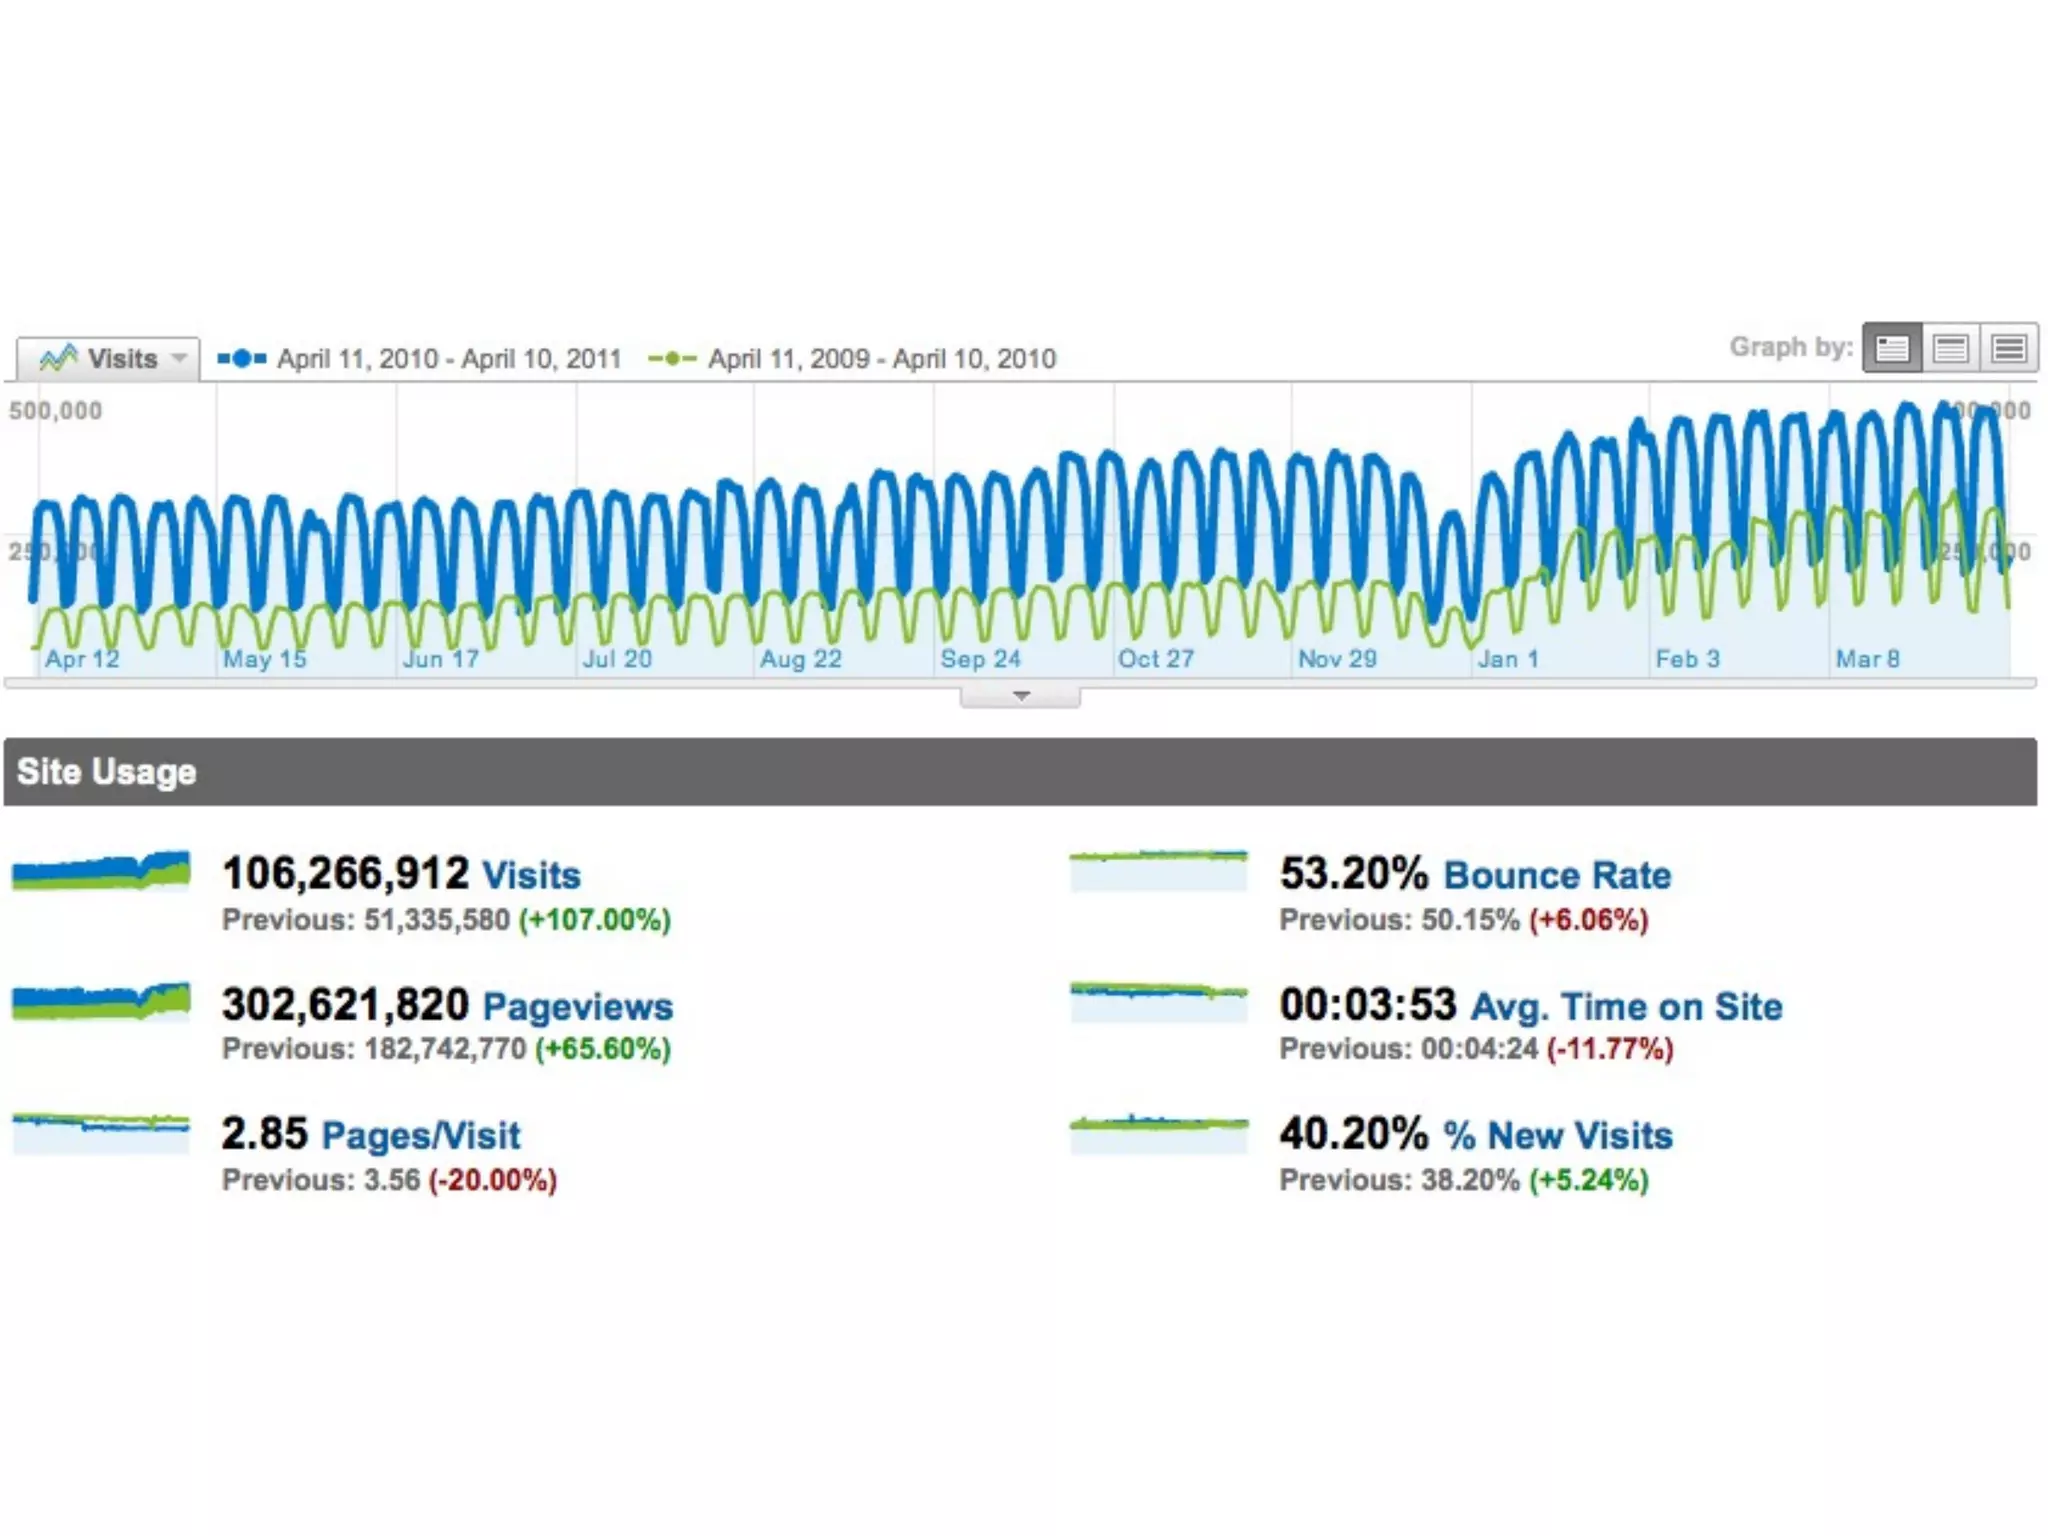Image resolution: width=2048 pixels, height=1536 pixels.
Task: Click the blue 2010-2011 date range legend marker
Action: point(242,358)
